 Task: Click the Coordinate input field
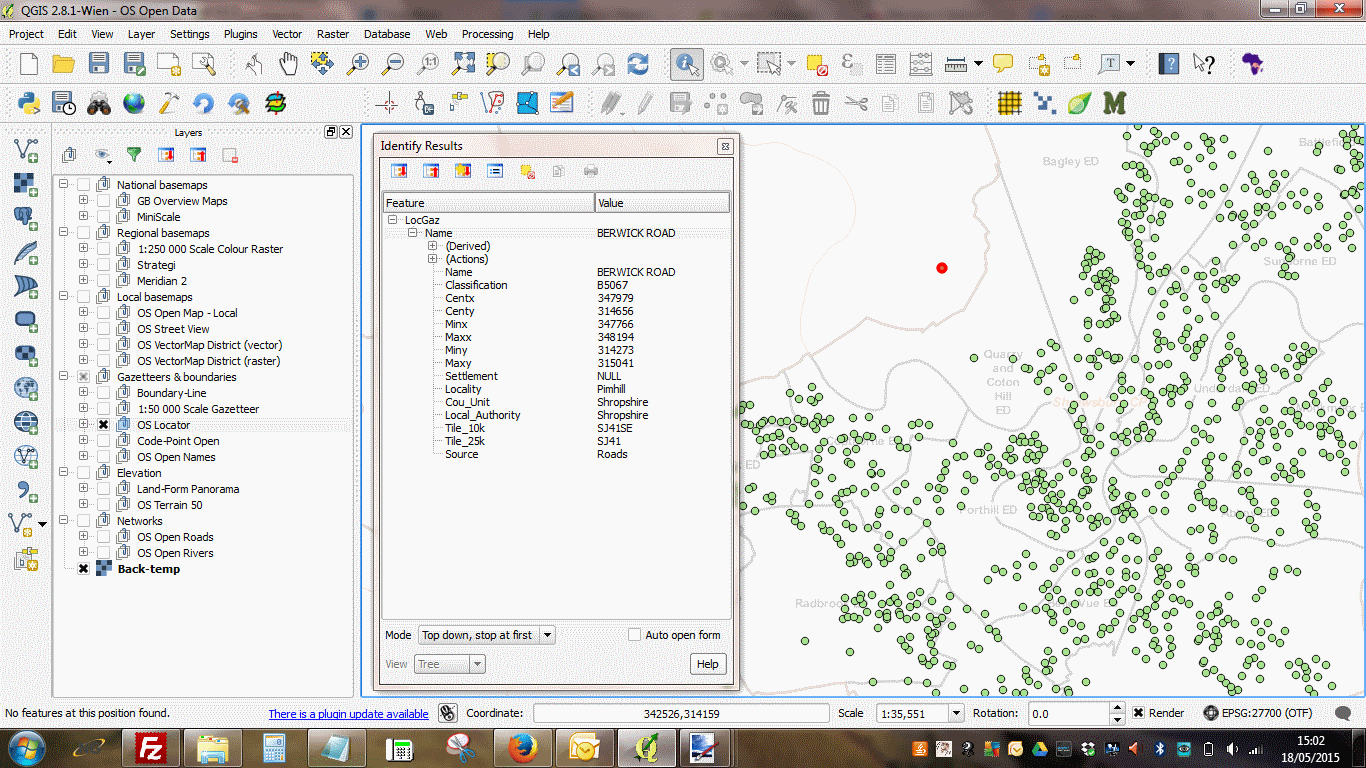pos(681,713)
